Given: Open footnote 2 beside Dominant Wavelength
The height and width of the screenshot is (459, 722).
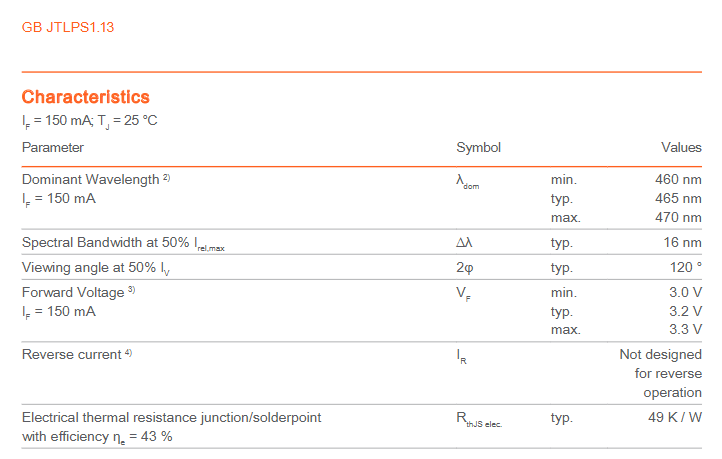Looking at the screenshot, I should click(x=167, y=178).
